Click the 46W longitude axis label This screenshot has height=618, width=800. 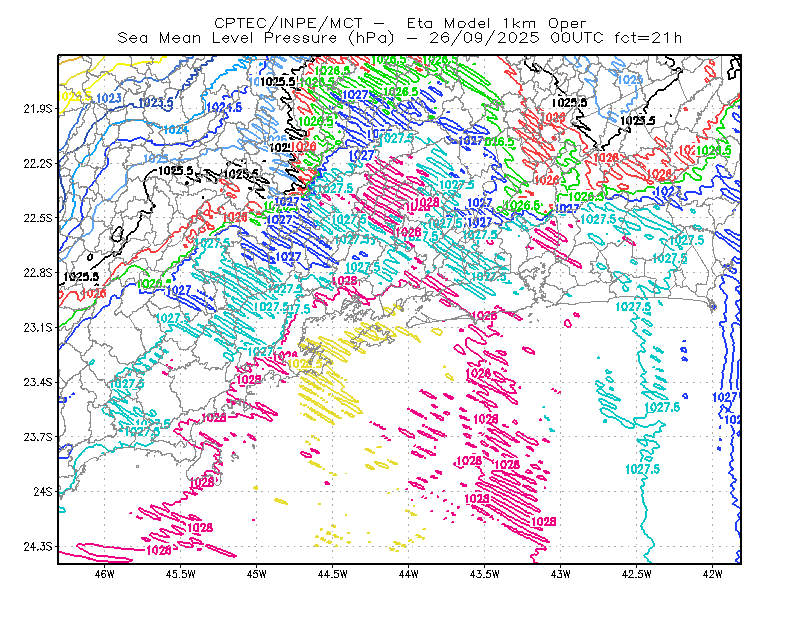point(105,574)
